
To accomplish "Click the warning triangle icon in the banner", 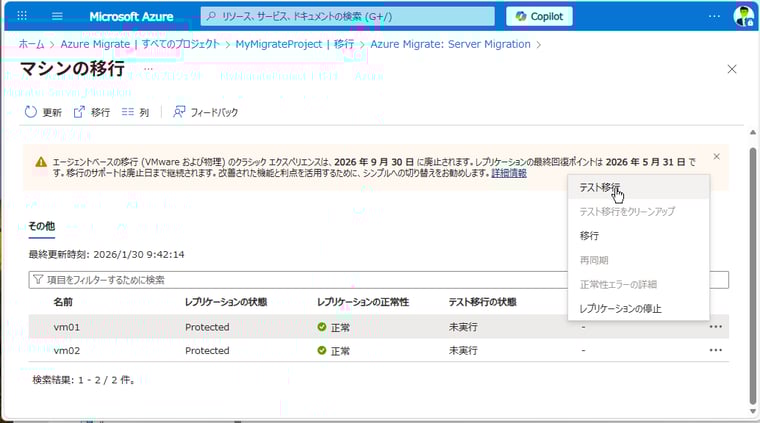I will click(41, 162).
